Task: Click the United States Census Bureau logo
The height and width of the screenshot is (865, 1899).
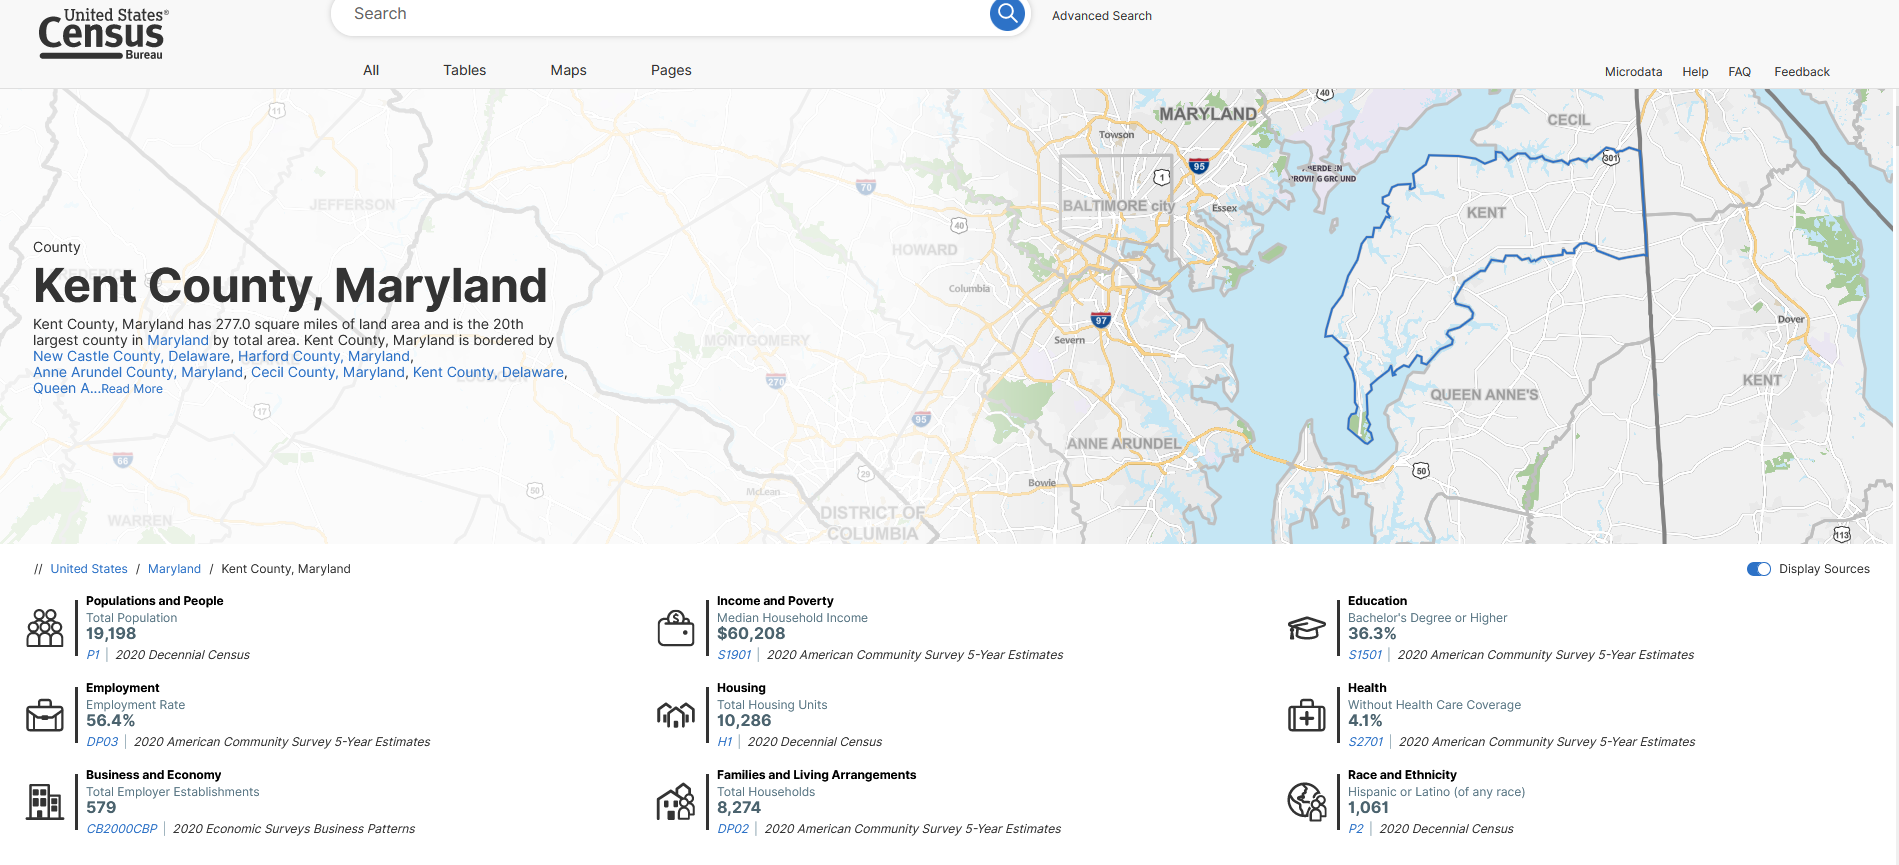Action: (x=102, y=34)
